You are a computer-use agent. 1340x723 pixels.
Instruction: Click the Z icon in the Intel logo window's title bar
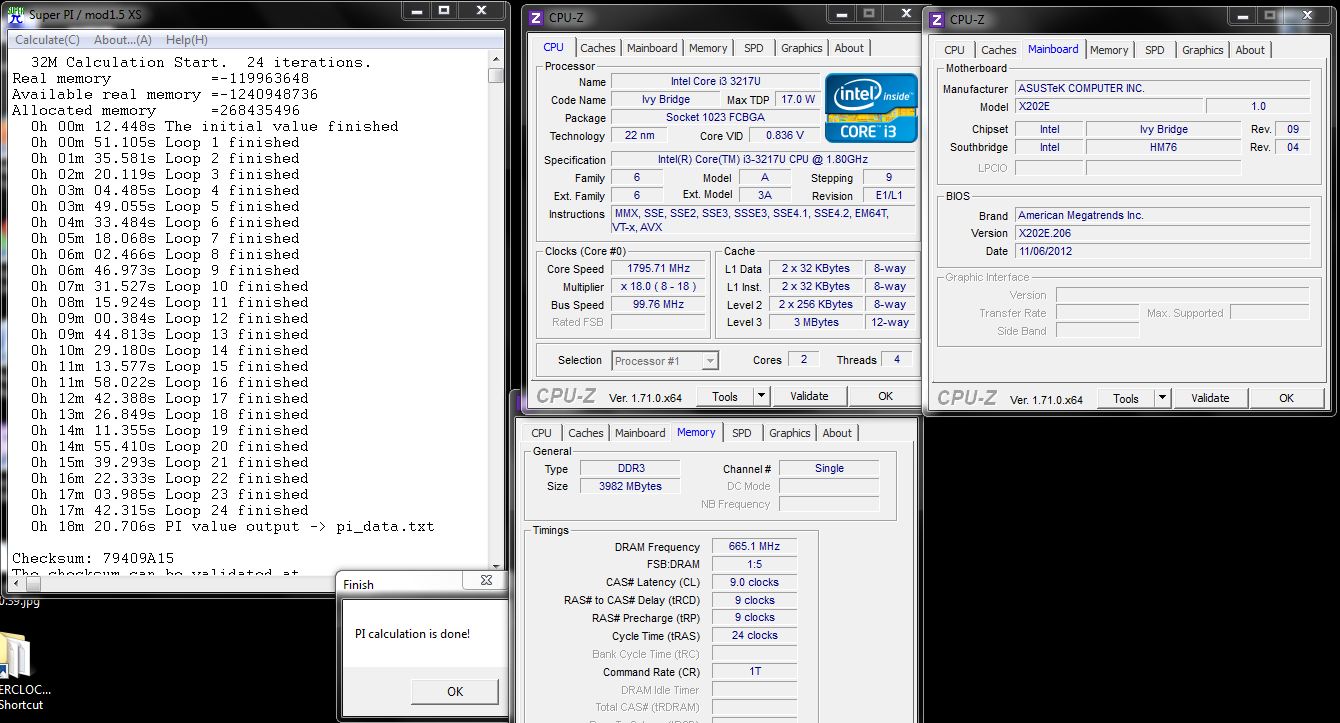536,17
